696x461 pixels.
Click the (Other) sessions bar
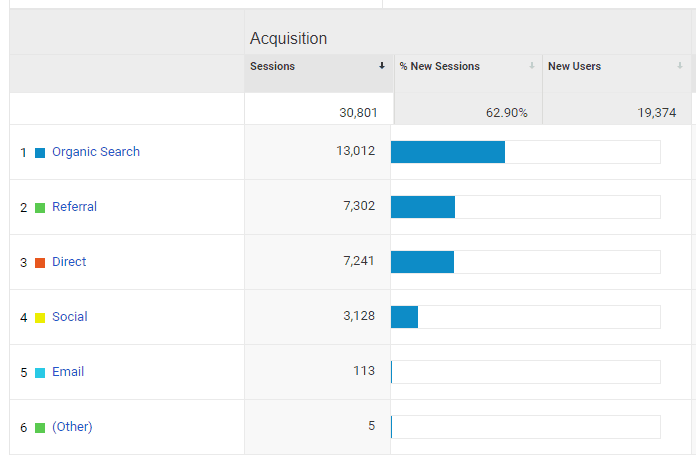pos(526,427)
